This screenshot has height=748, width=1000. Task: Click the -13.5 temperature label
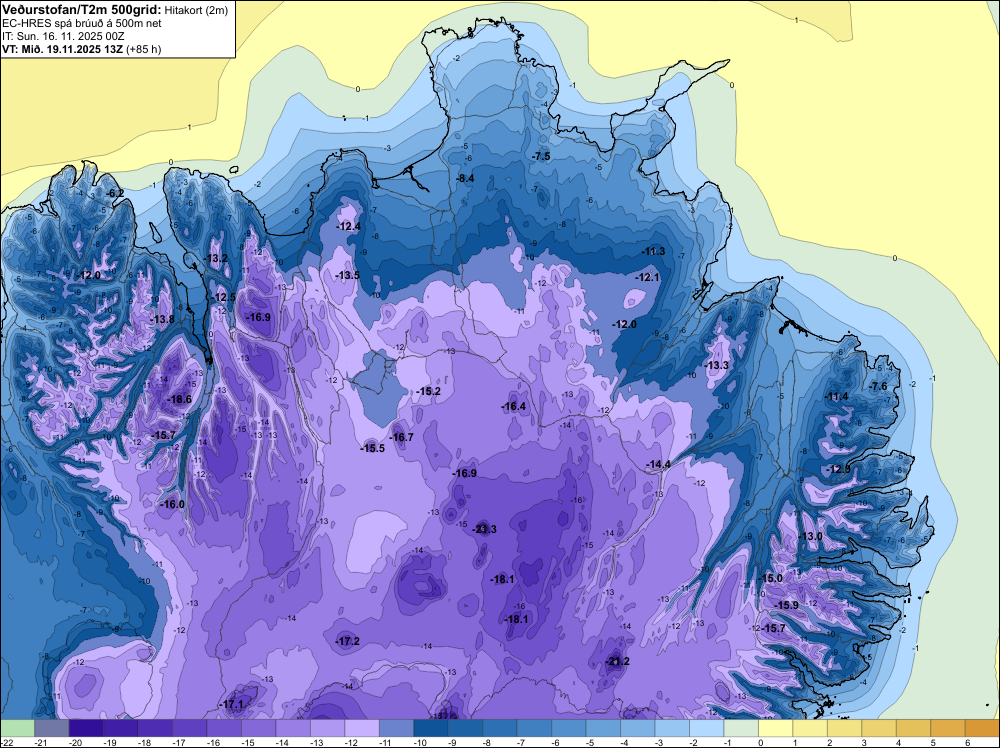click(348, 275)
